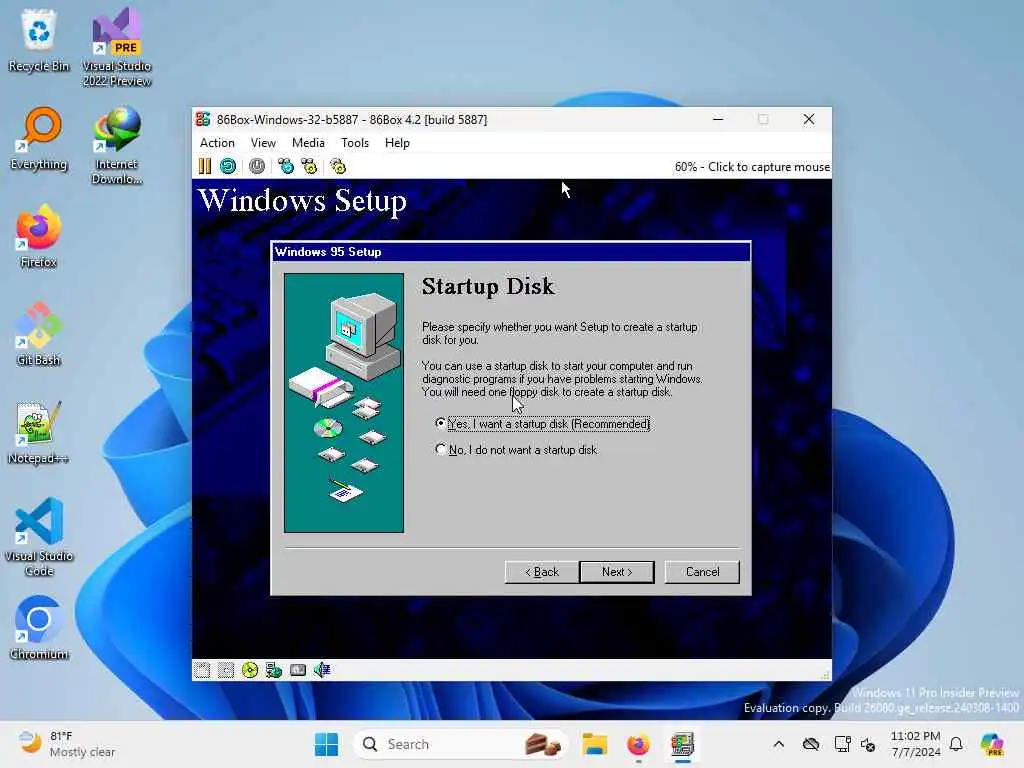Open the Everything search shortcut
The height and width of the screenshot is (768, 1024).
click(39, 138)
